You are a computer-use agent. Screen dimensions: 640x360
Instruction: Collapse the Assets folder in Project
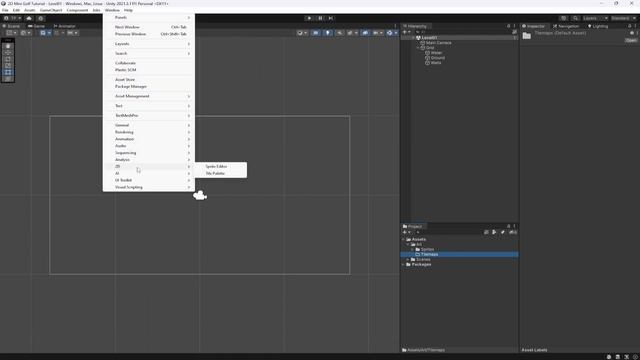[404, 240]
